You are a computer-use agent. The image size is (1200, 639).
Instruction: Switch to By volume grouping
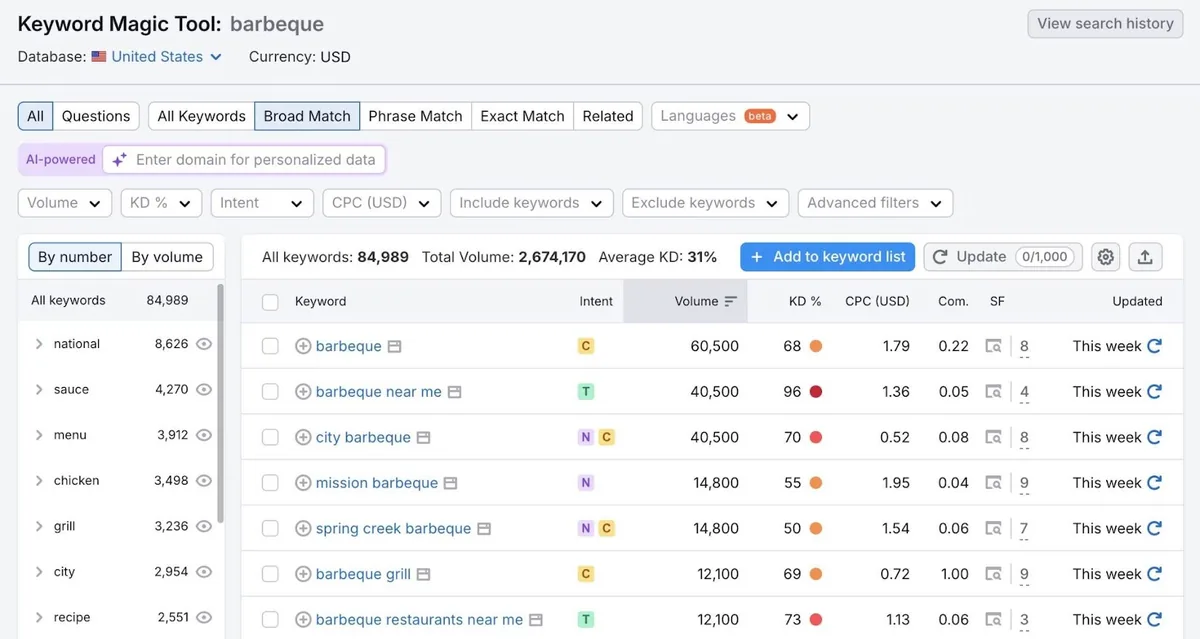click(x=167, y=257)
